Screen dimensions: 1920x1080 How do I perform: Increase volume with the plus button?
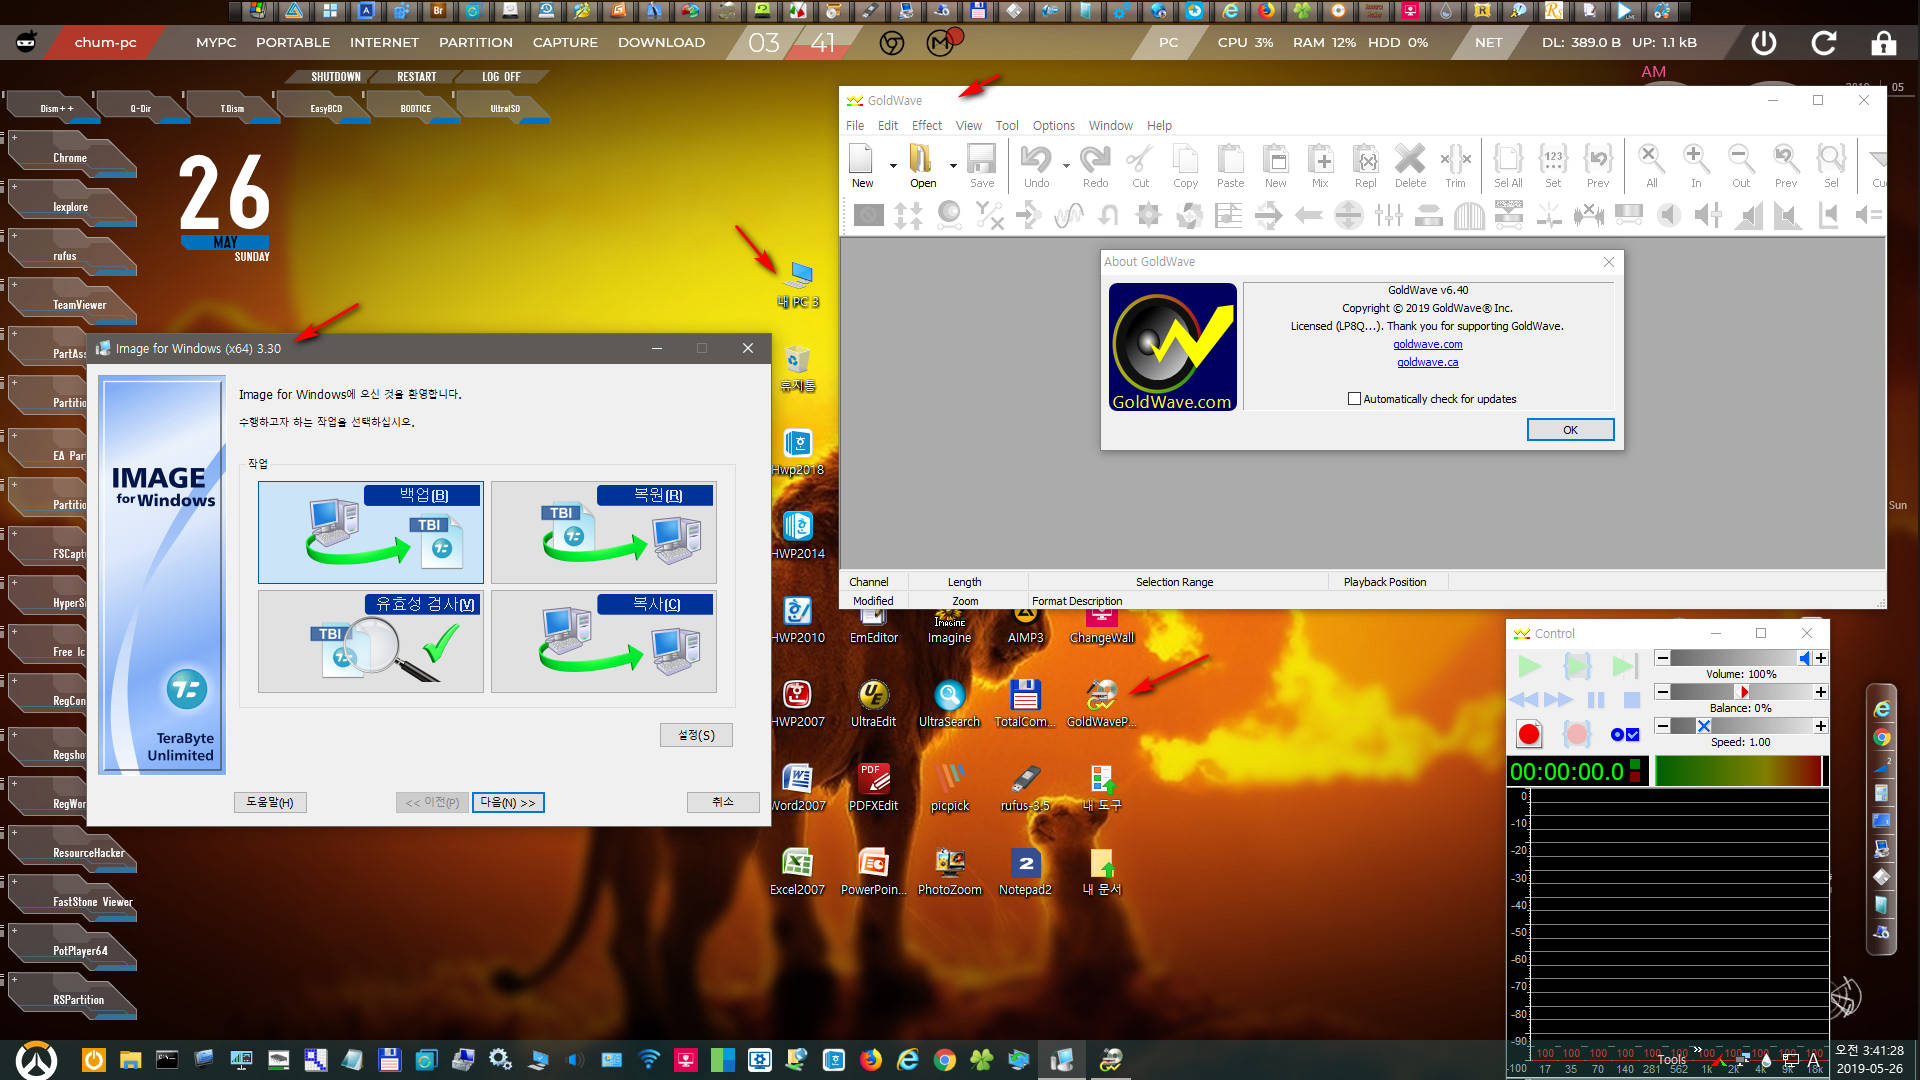pyautogui.click(x=1821, y=658)
